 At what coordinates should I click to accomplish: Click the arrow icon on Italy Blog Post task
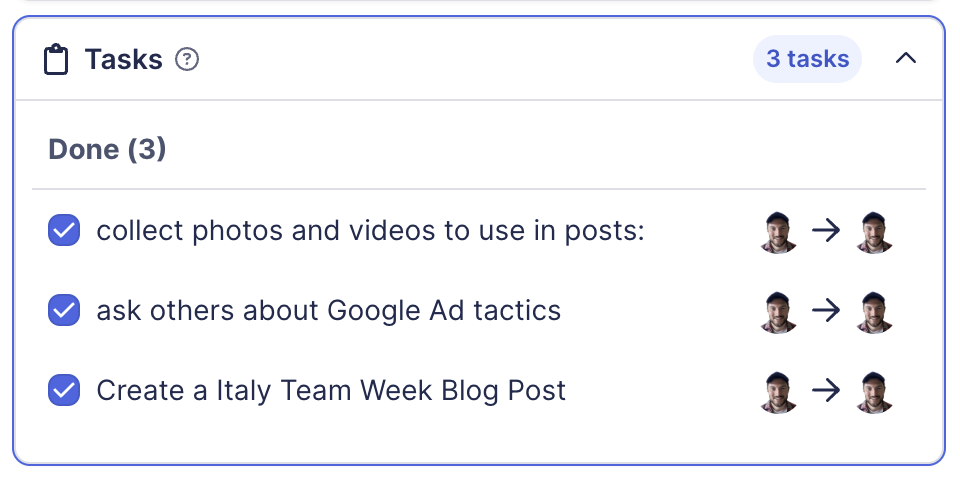click(x=826, y=391)
